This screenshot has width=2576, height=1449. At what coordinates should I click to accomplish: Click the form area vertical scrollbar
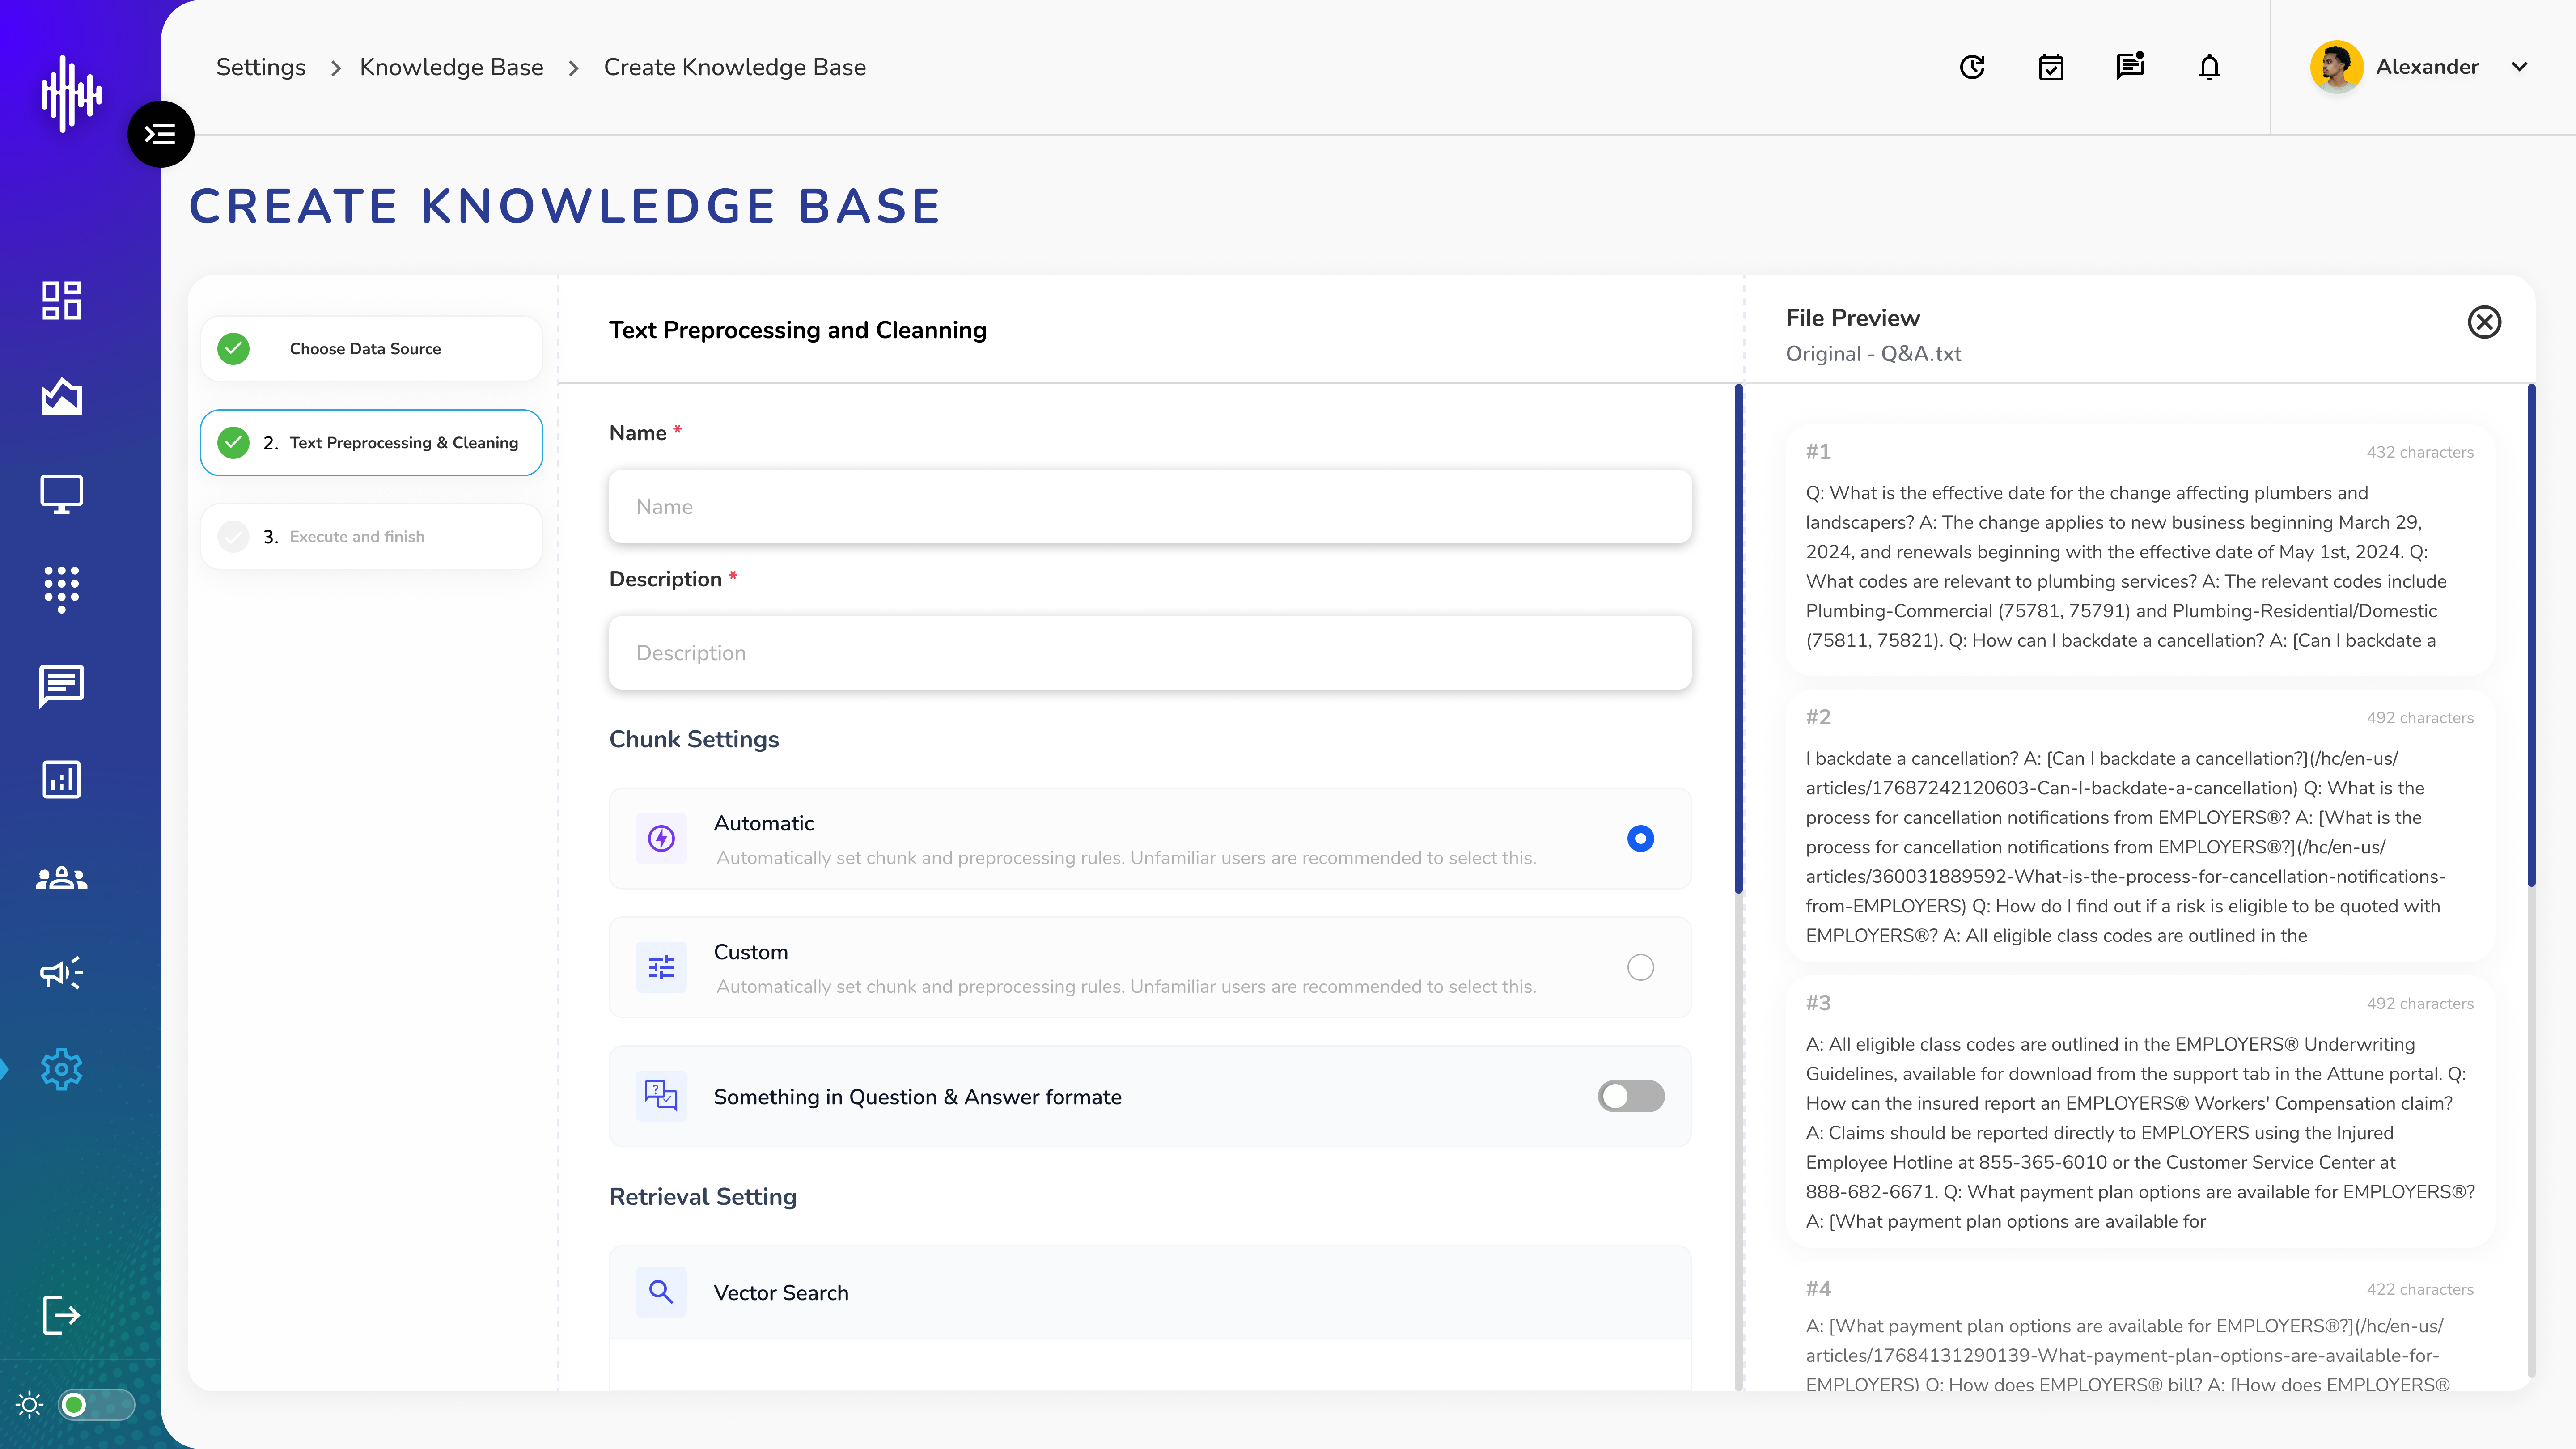(x=1738, y=638)
